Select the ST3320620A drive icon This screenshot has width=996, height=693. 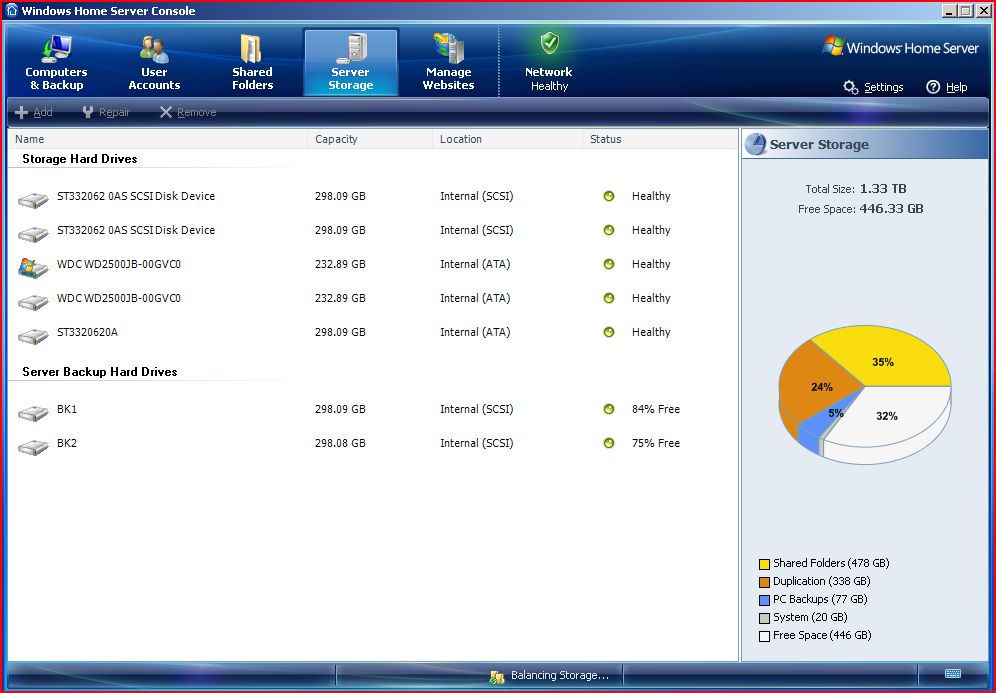click(x=33, y=335)
